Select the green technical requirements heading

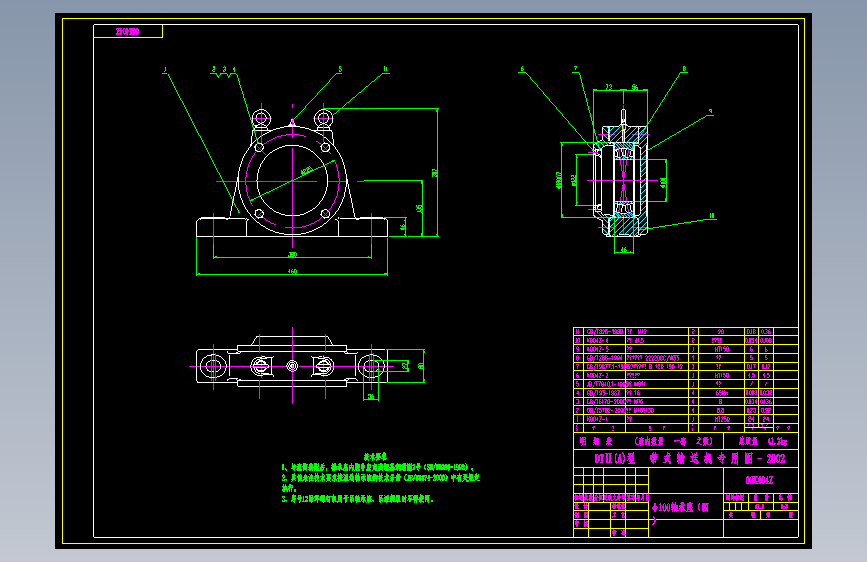(x=375, y=457)
